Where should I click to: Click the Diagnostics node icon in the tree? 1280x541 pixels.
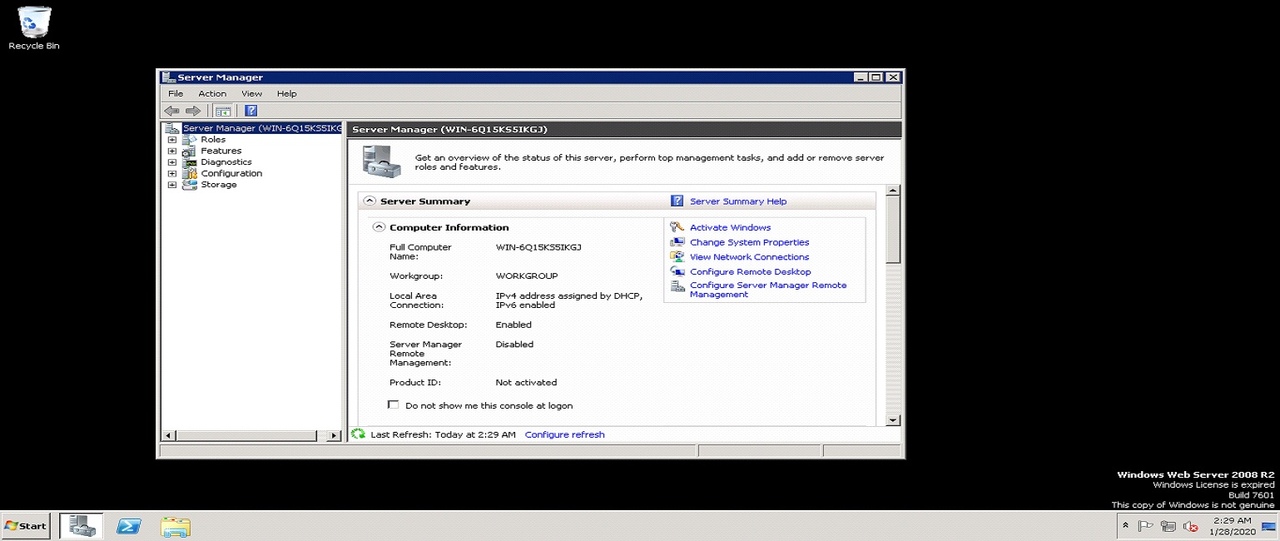click(x=189, y=162)
